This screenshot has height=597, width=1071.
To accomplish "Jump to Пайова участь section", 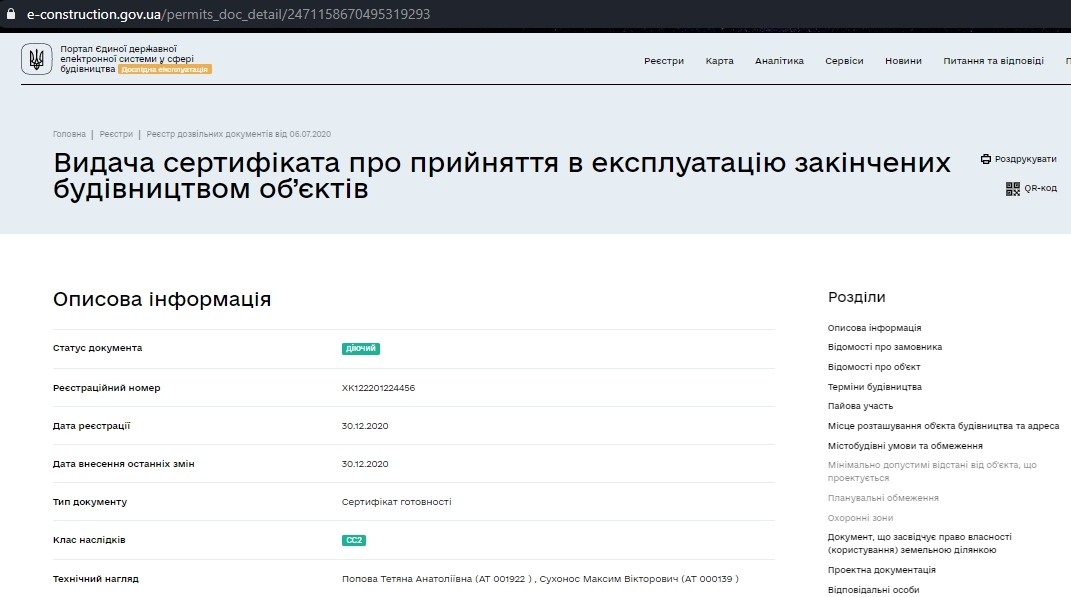I will [860, 406].
